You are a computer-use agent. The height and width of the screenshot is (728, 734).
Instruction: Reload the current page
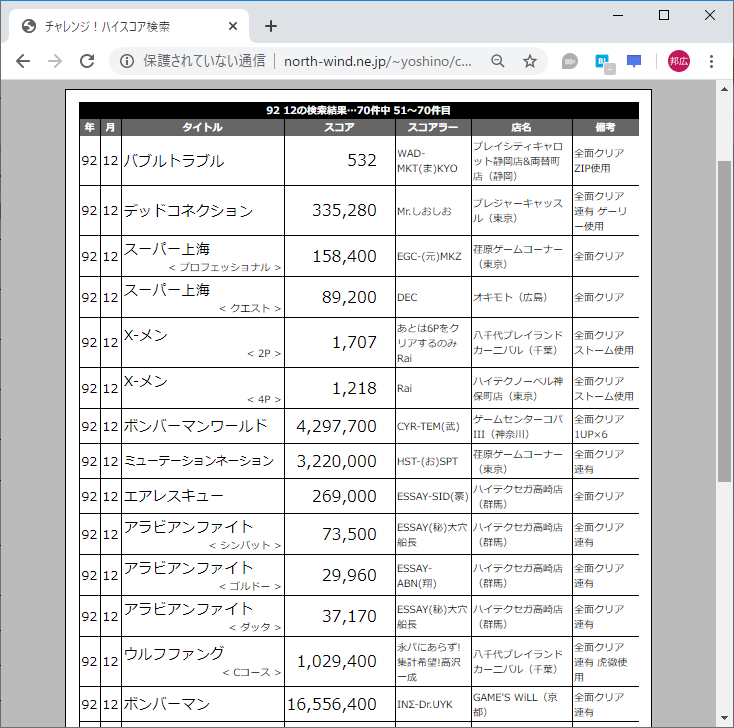(x=87, y=61)
